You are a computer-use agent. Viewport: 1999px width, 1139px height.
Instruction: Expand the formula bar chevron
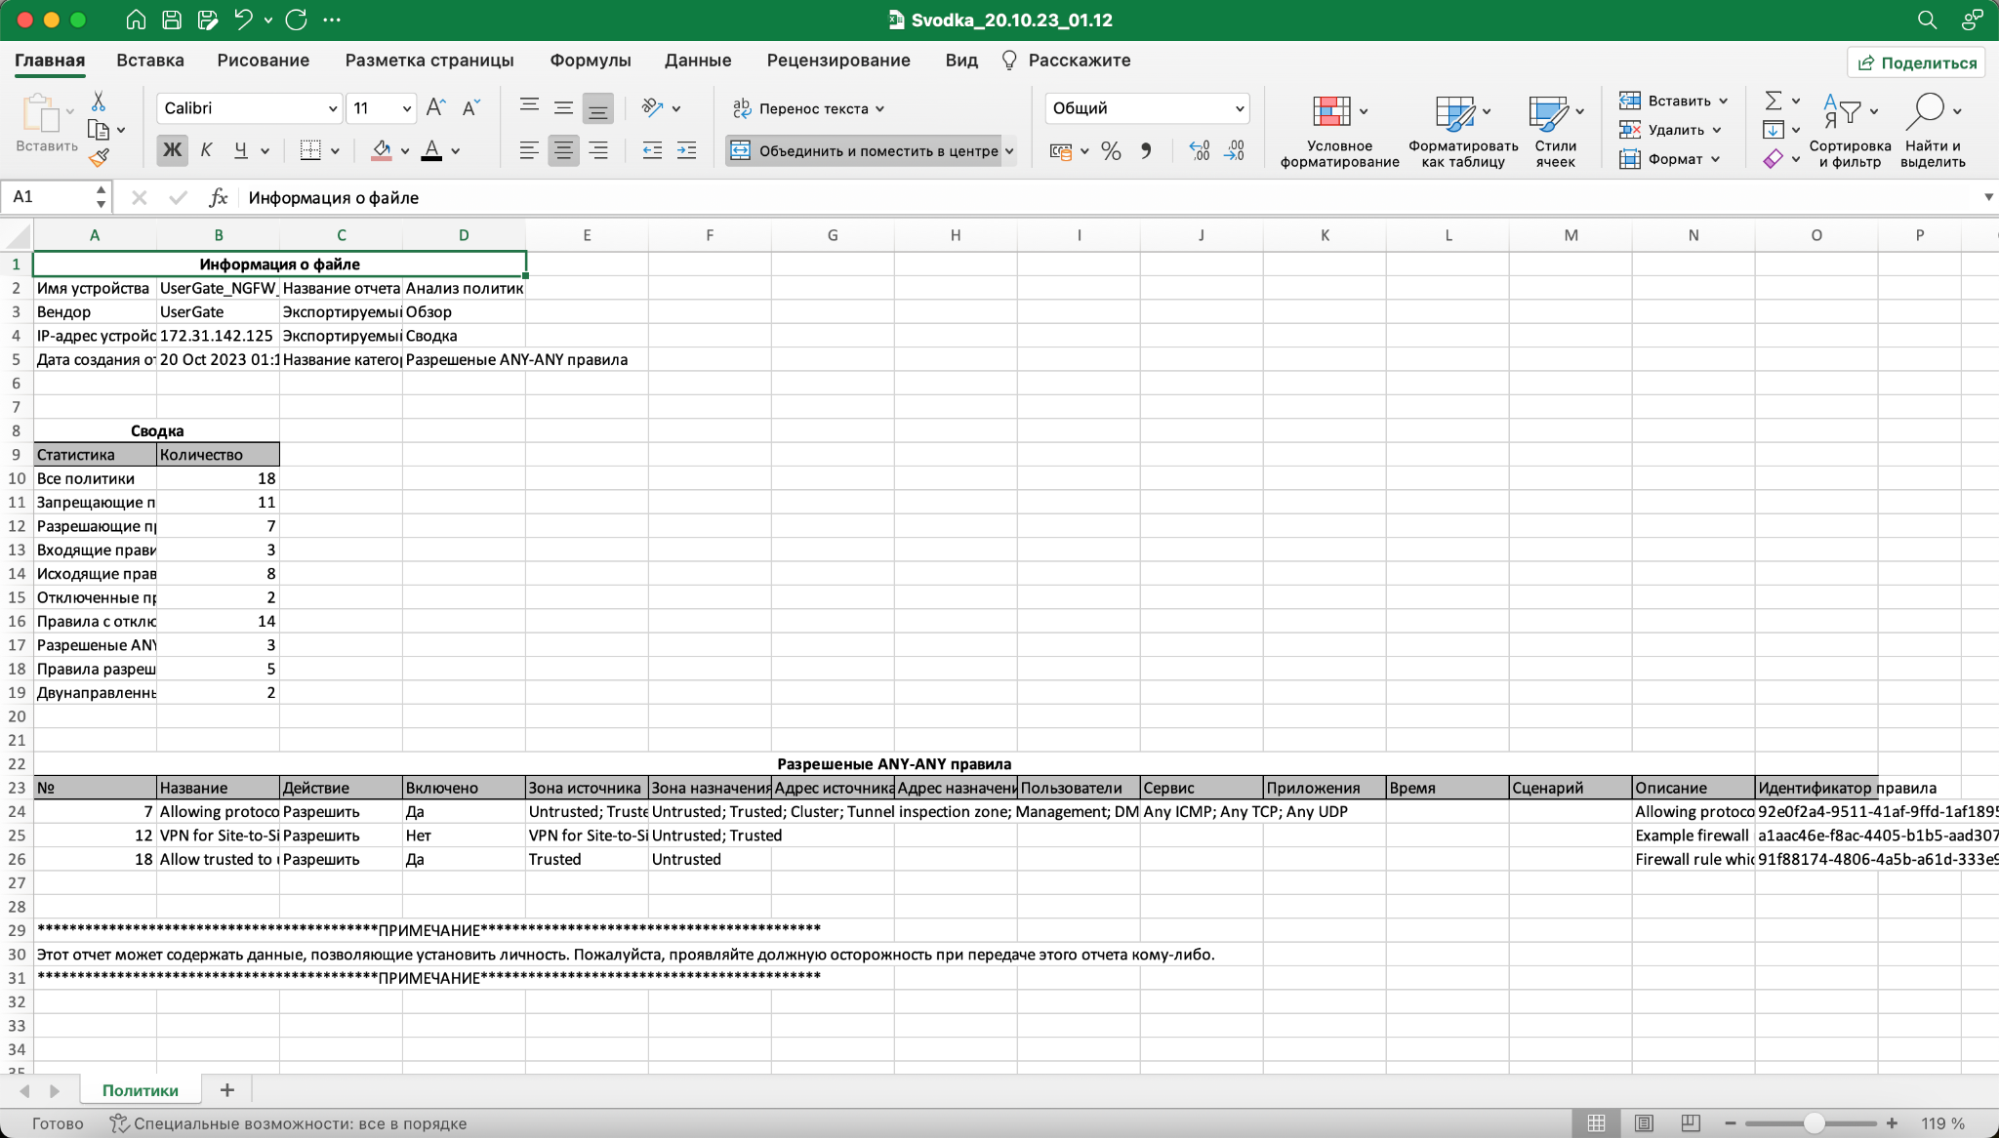[x=1987, y=197]
